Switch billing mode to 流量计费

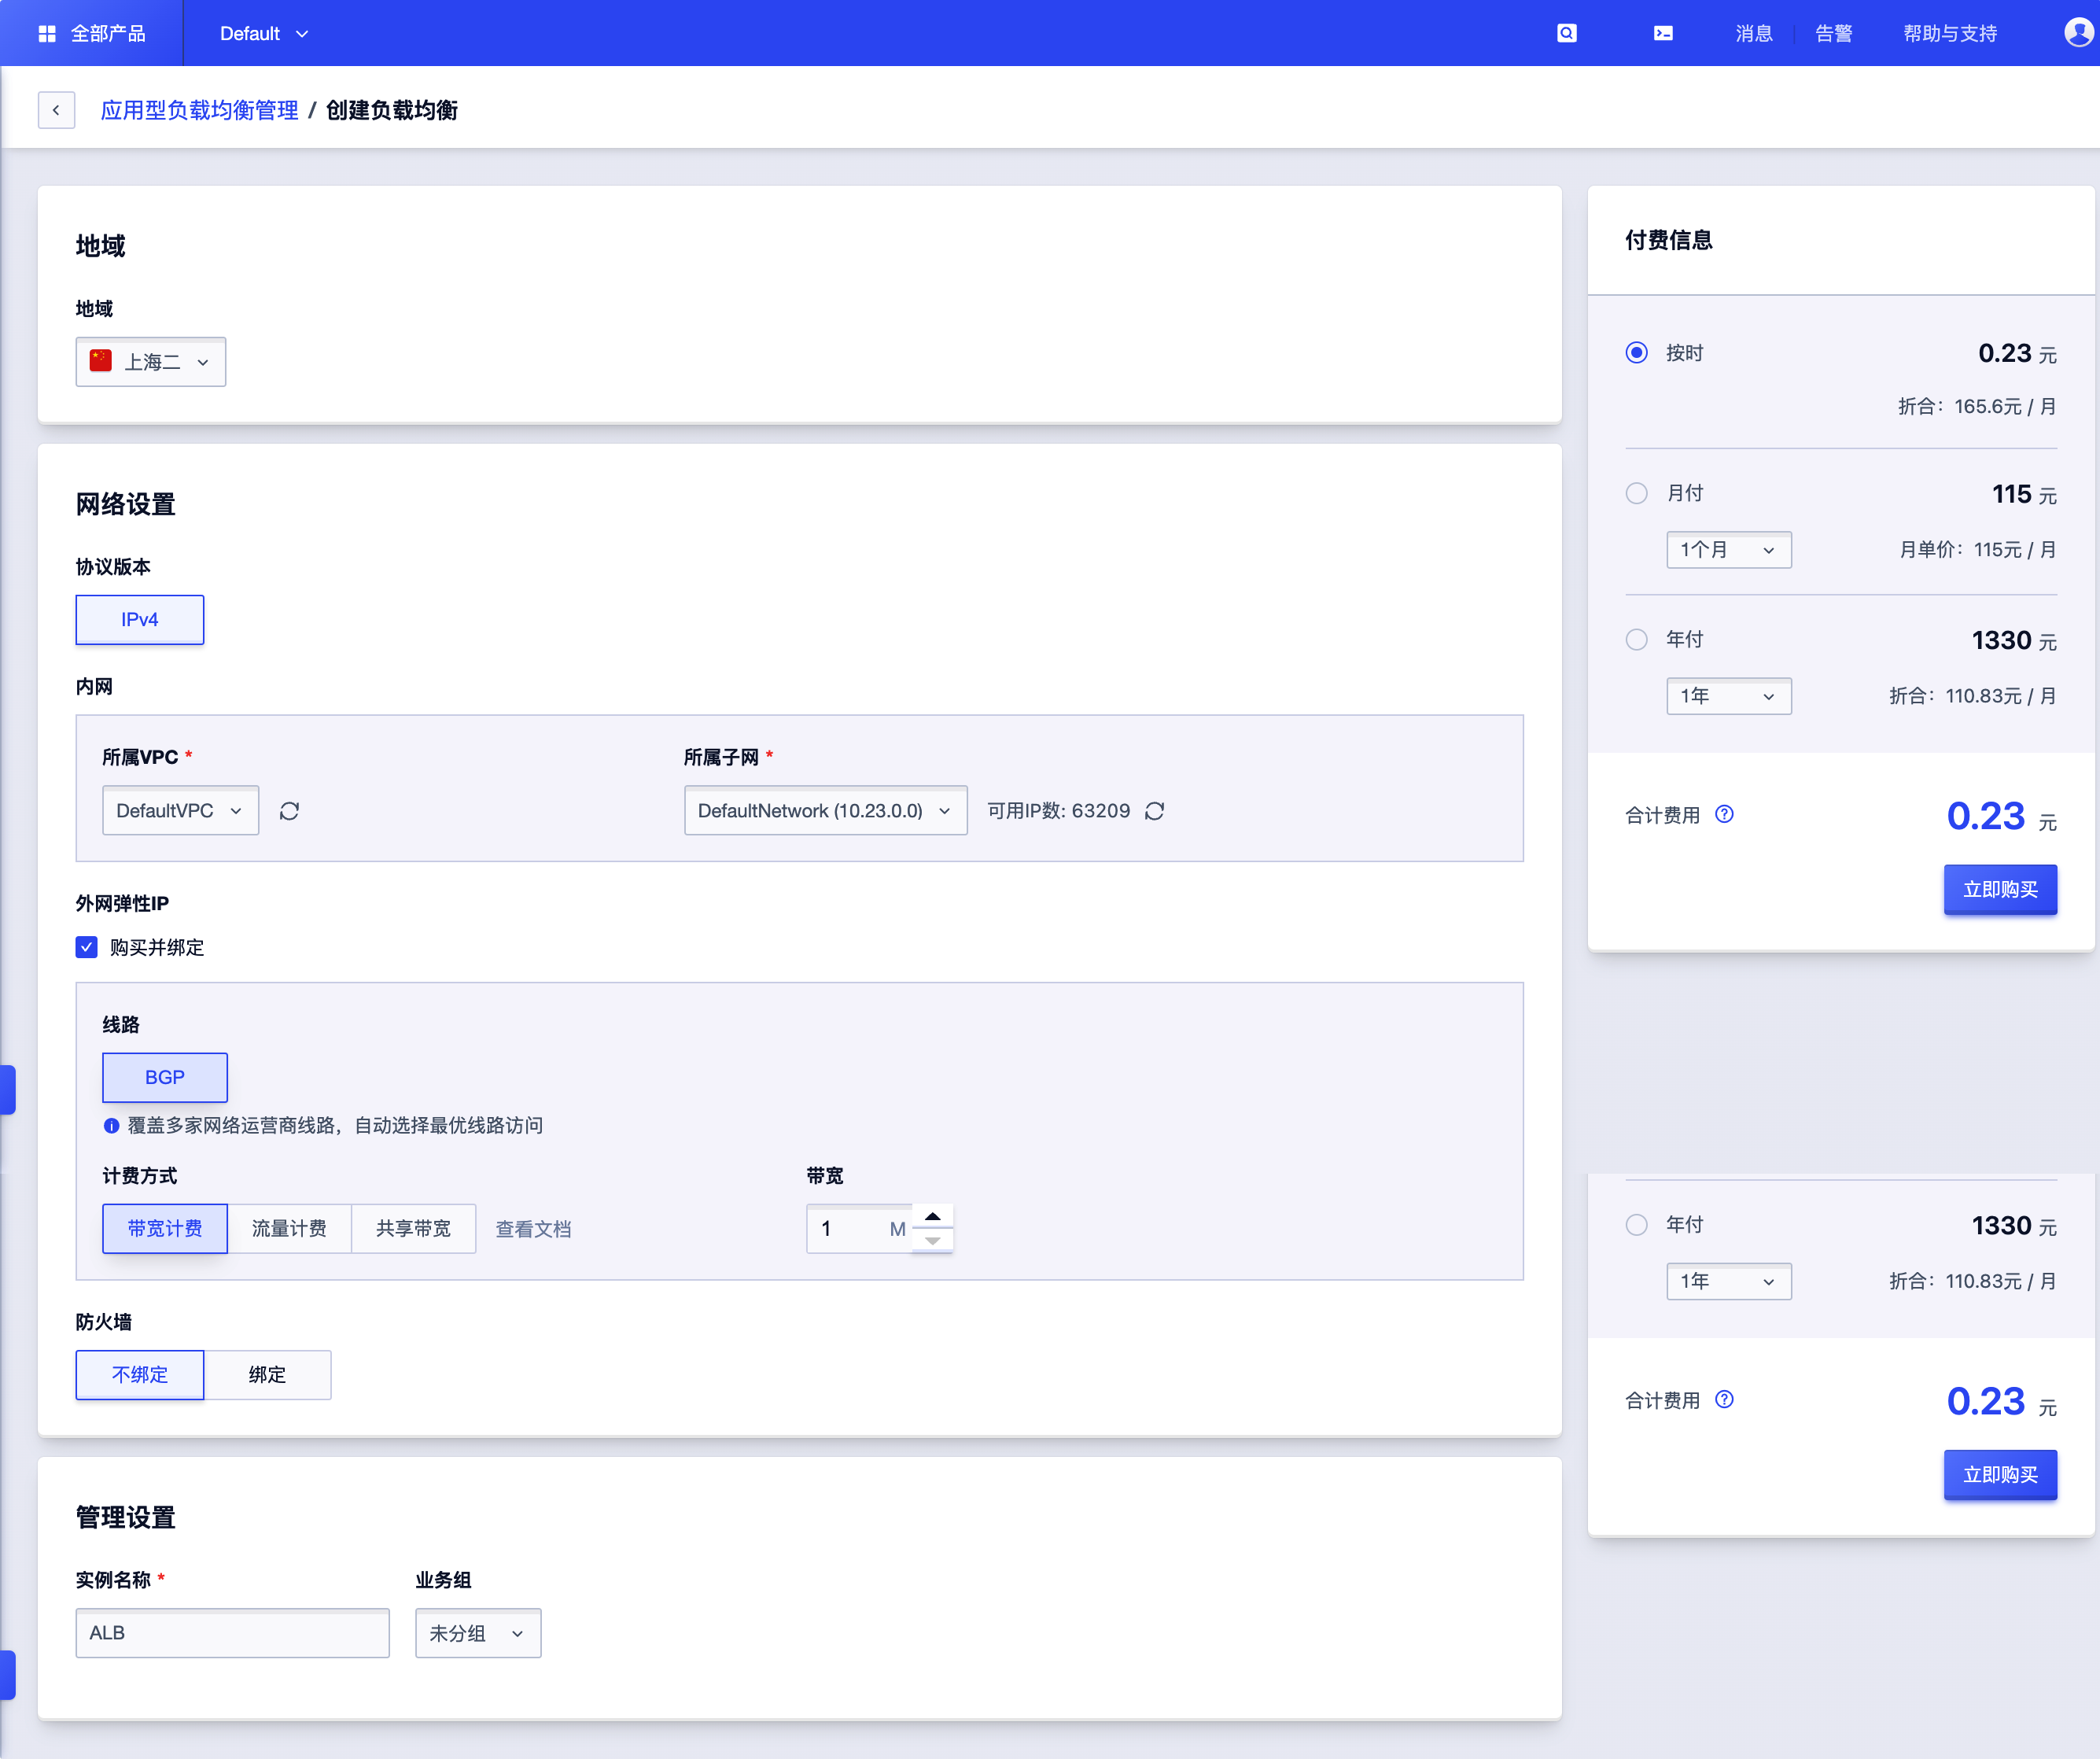(x=289, y=1229)
